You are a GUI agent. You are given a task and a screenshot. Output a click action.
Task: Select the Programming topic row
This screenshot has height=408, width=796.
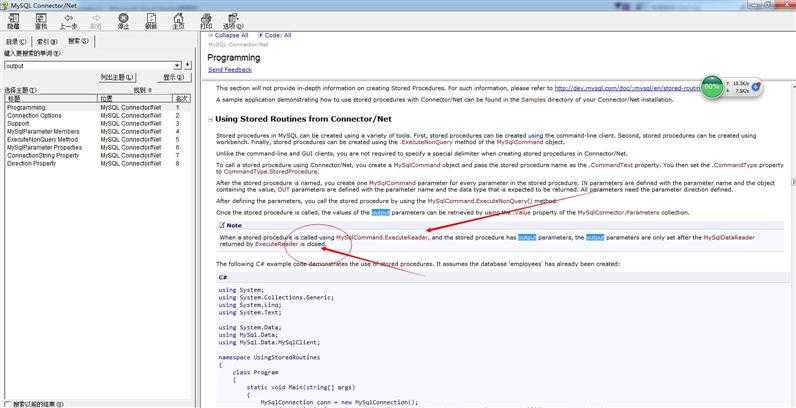pos(97,108)
